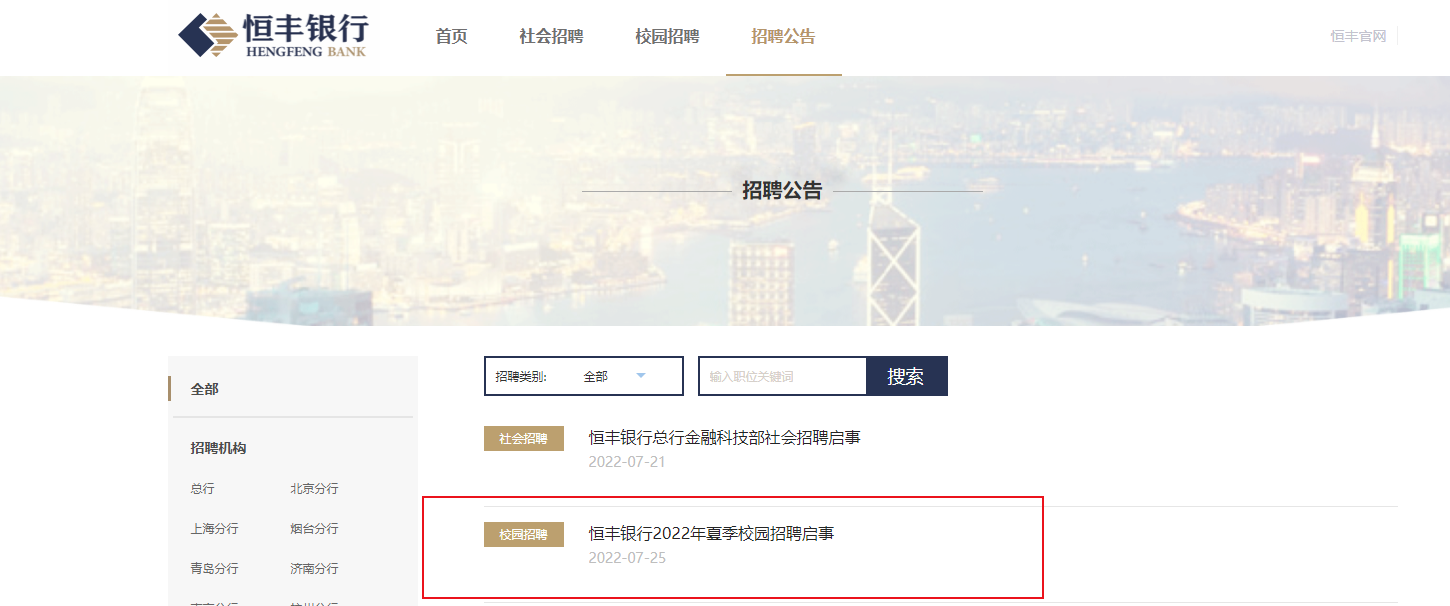Open 恒丰银行总行金融科技部社会招聘启事 announcement

coord(724,437)
